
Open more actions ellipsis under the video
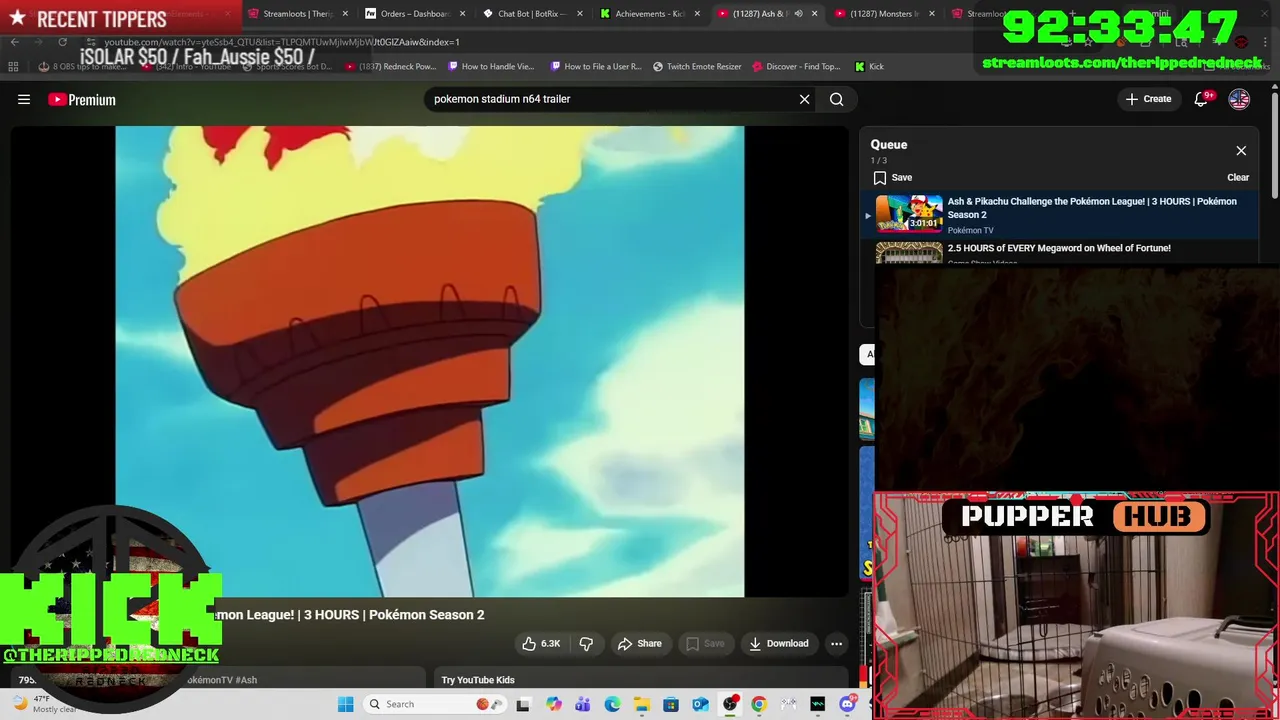(x=837, y=644)
